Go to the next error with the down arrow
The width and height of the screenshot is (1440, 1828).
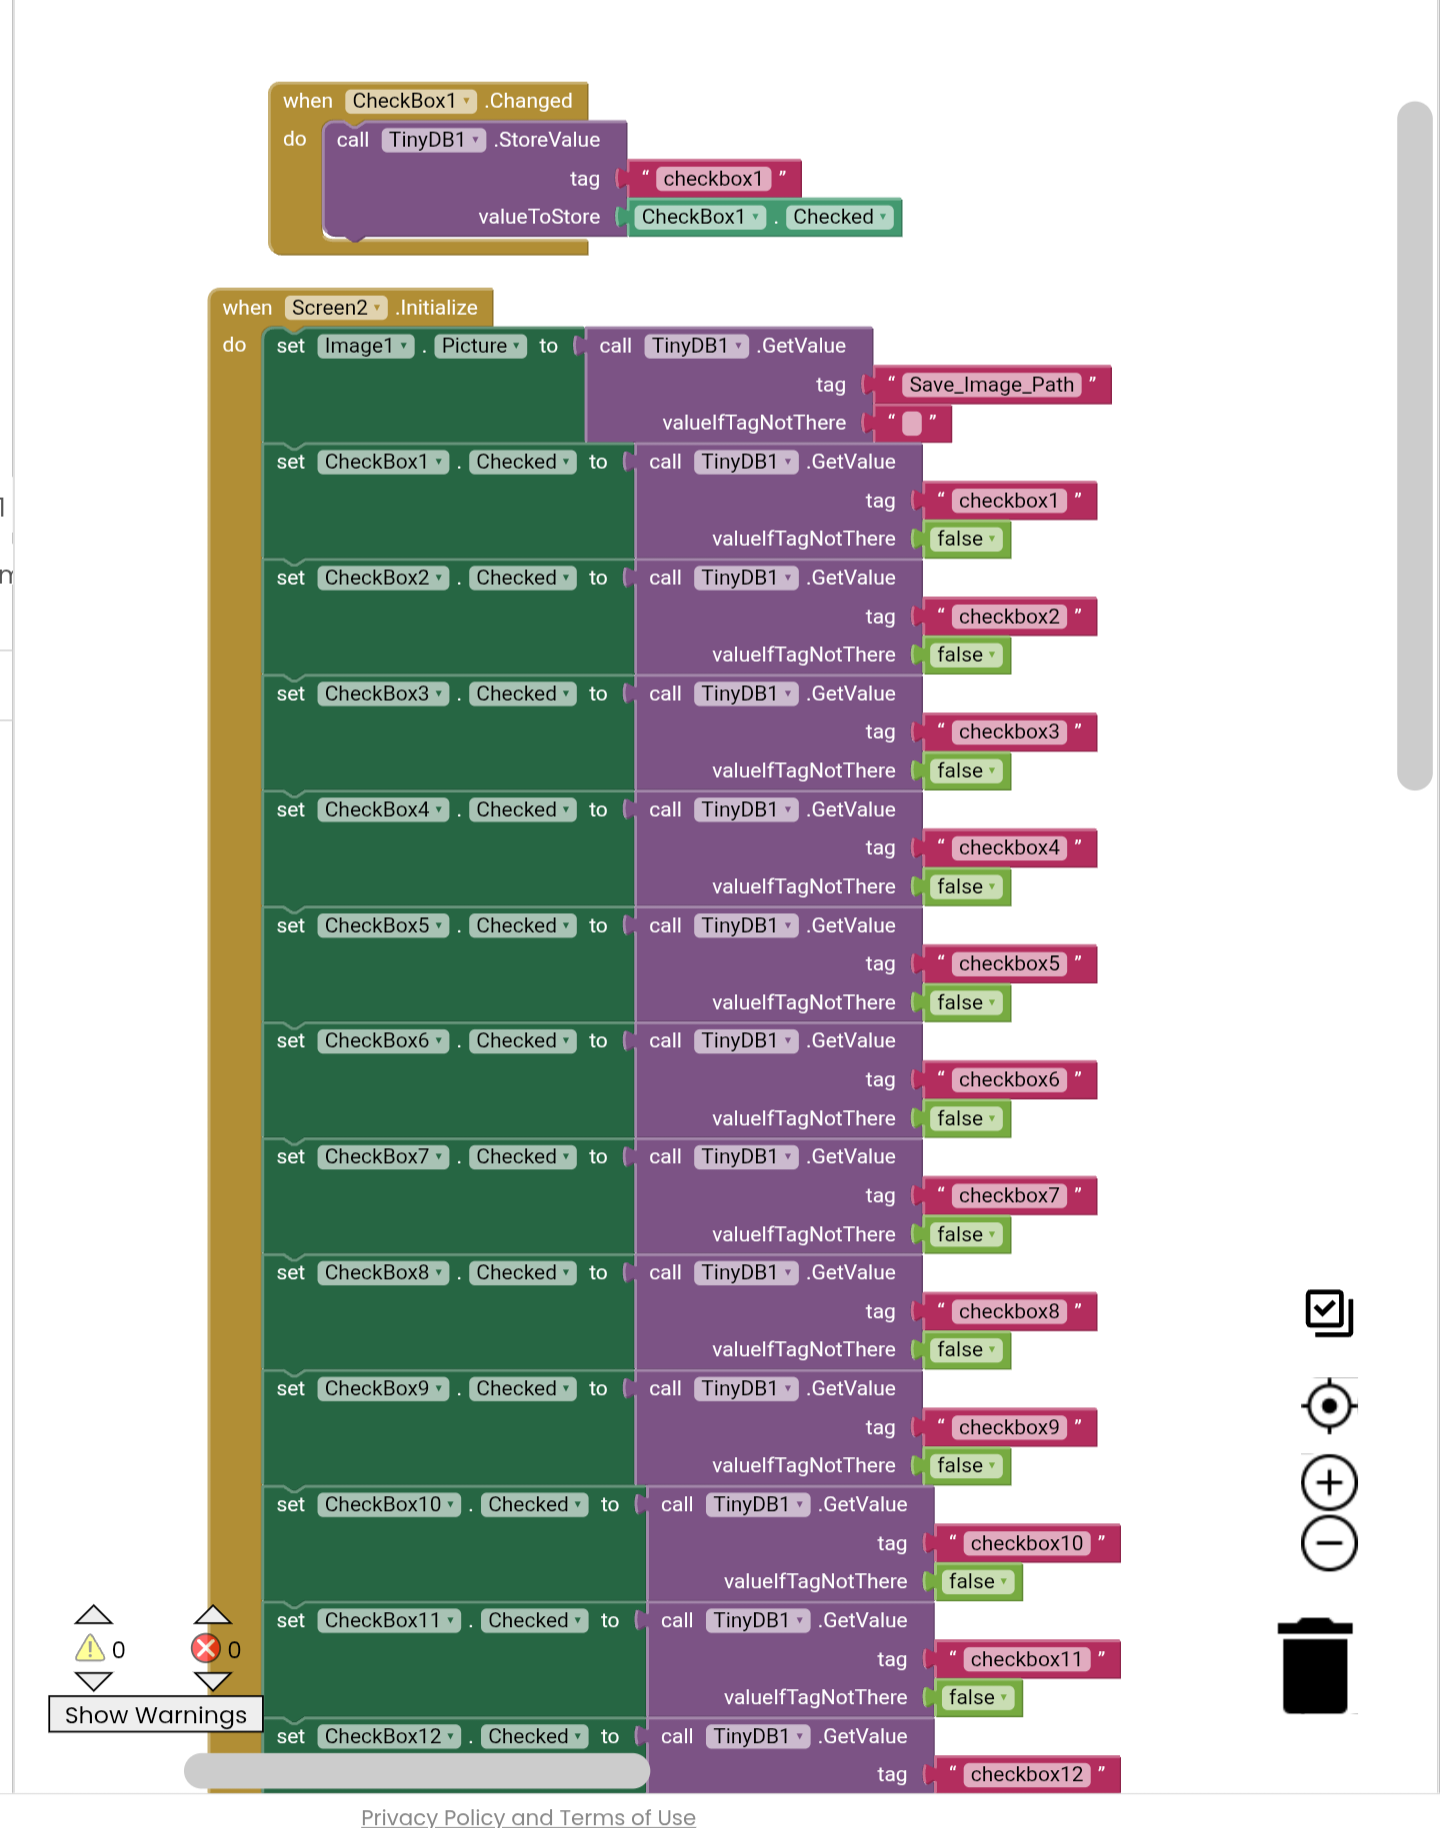[x=212, y=1682]
